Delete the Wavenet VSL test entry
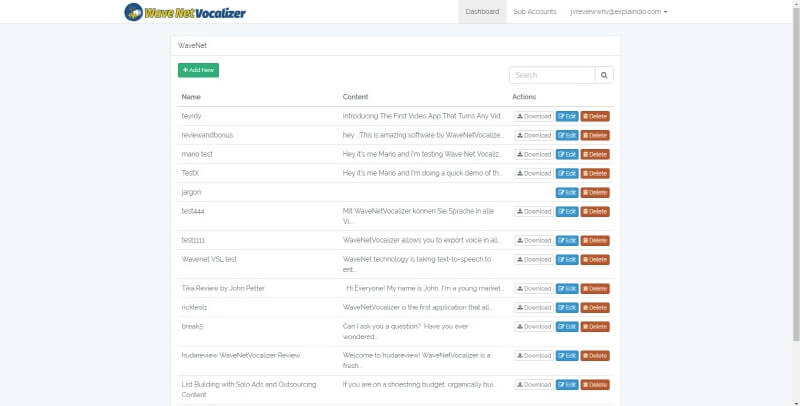Screen dimensions: 800x406 (595, 260)
